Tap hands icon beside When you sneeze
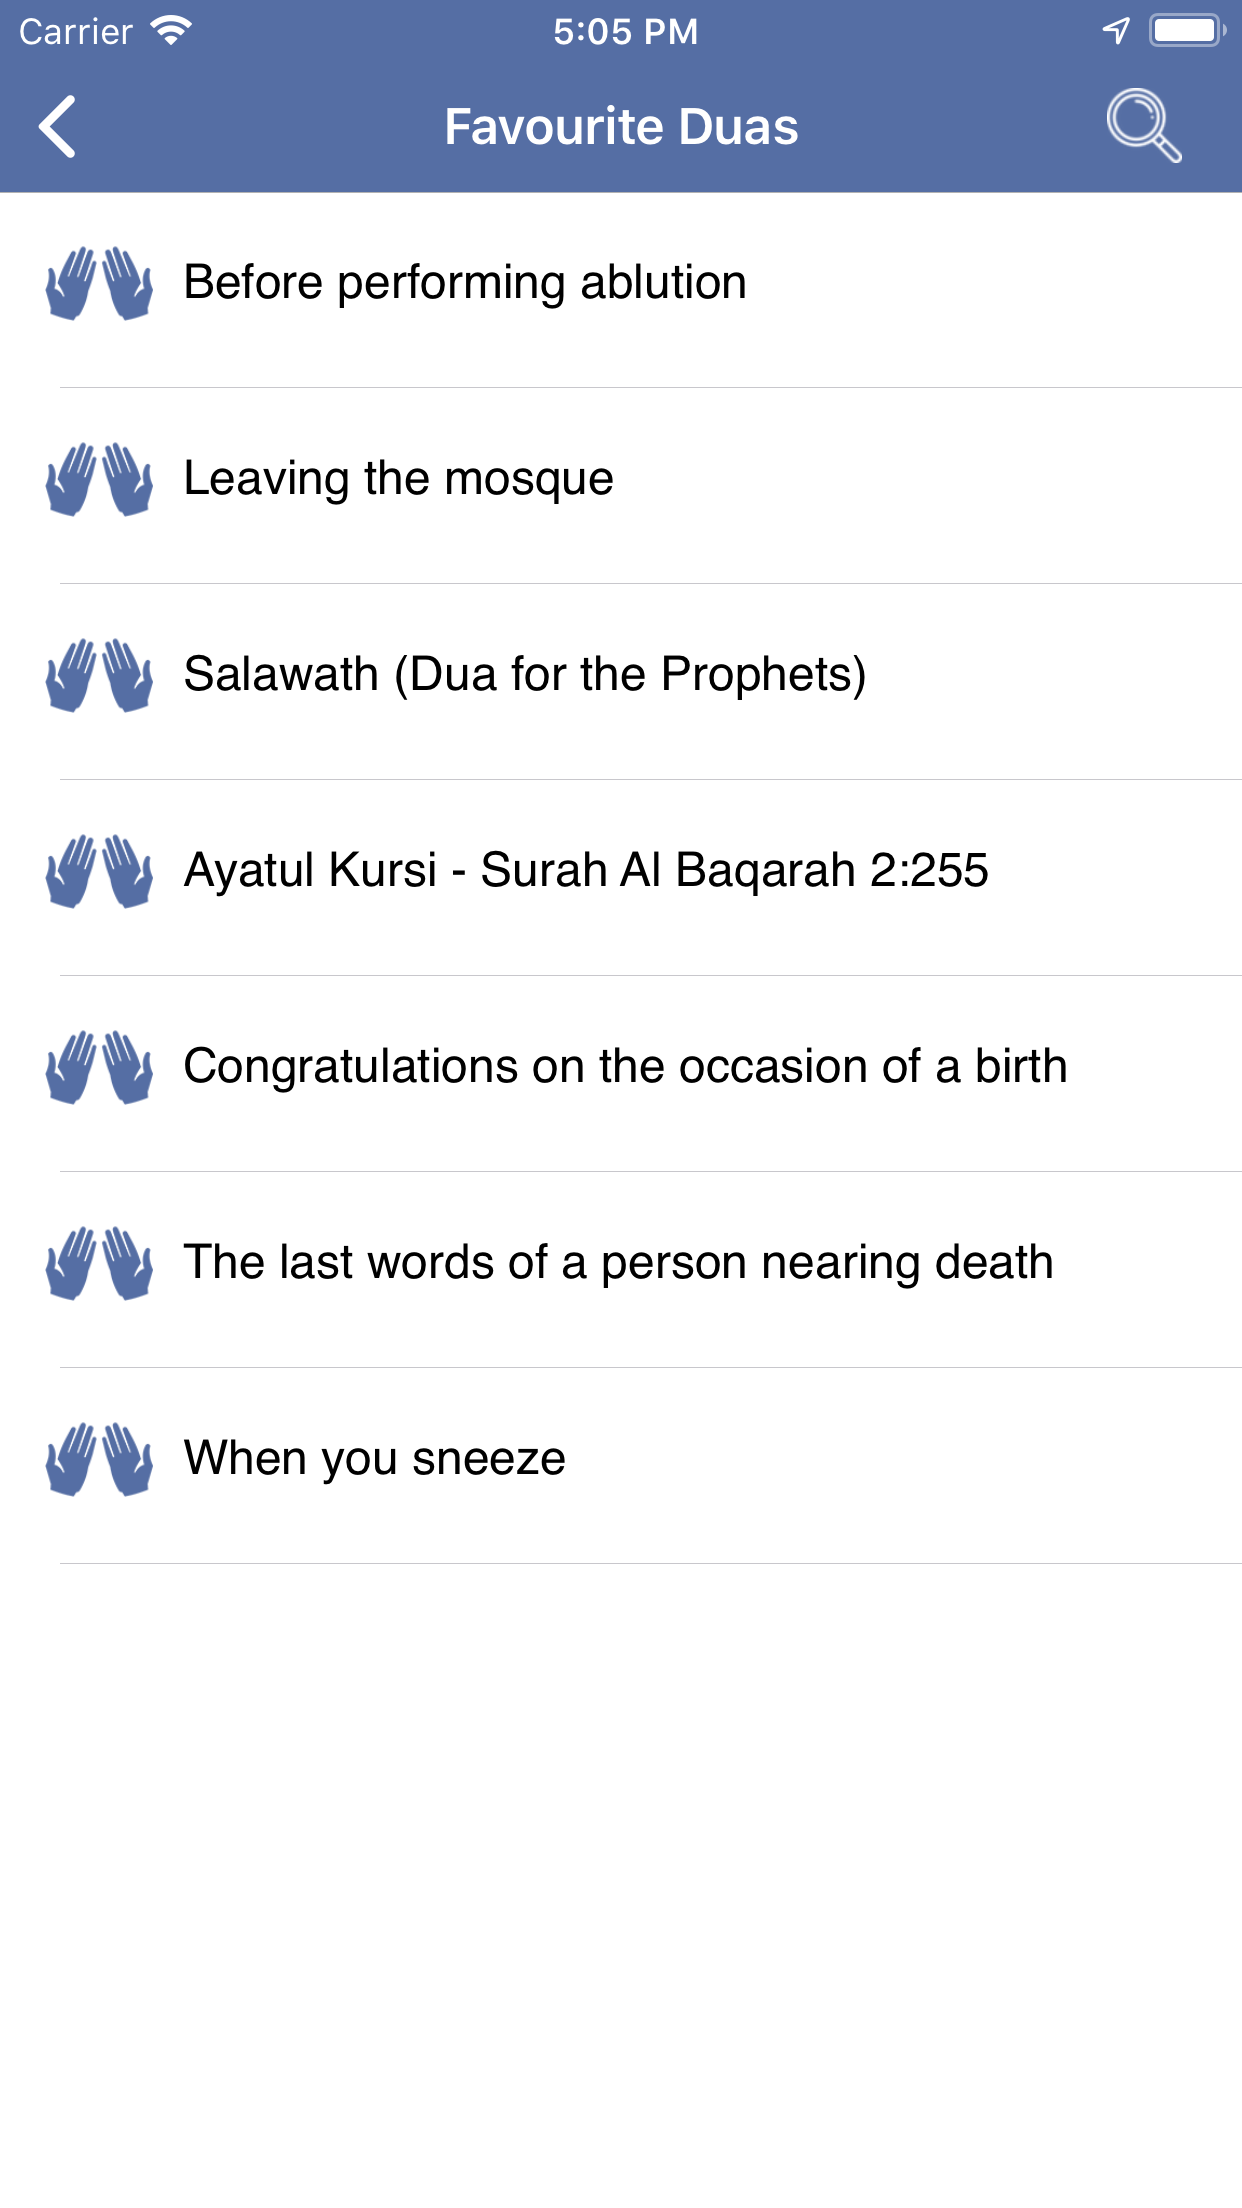Viewport: 1242px width, 2208px height. pyautogui.click(x=99, y=1459)
